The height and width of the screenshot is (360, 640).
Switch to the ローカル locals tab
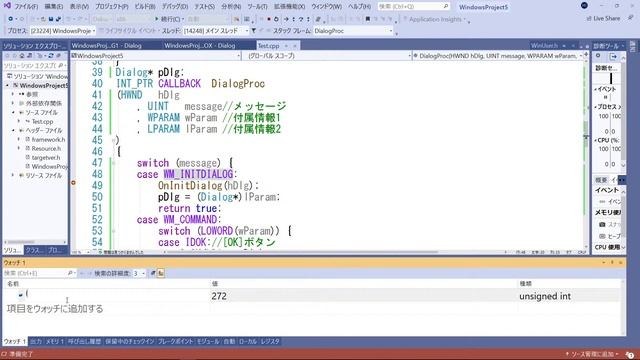pyautogui.click(x=248, y=341)
